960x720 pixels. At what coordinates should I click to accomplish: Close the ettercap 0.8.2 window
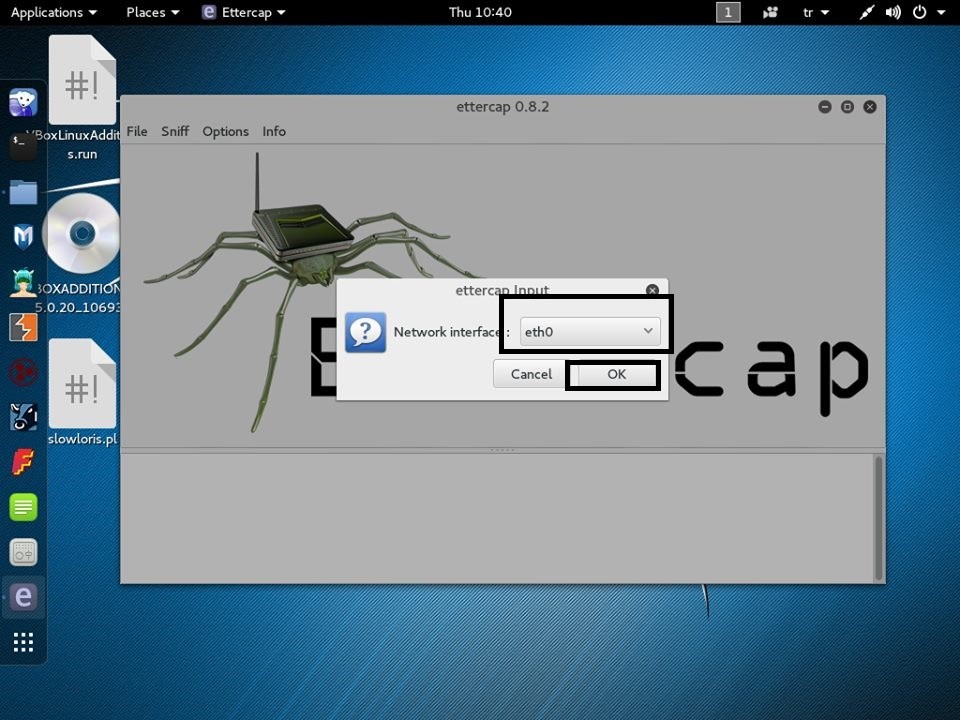[x=869, y=107]
